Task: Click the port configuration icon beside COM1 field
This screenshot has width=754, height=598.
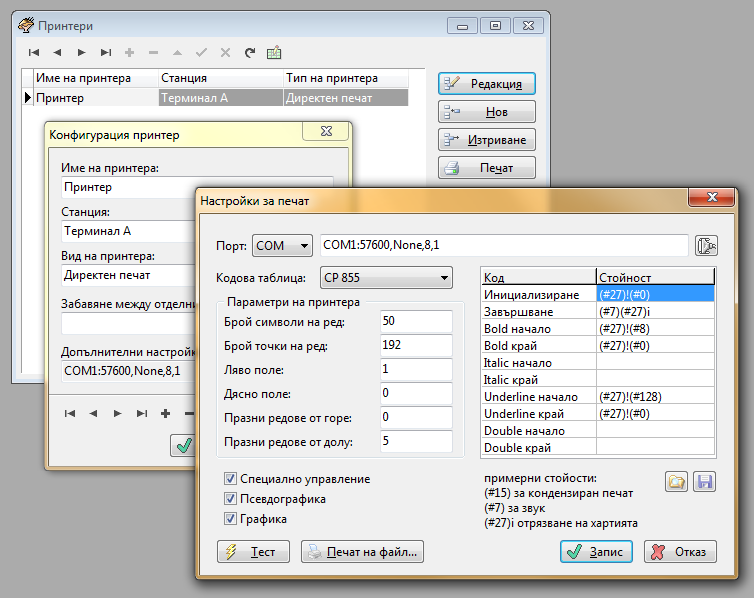Action: (x=707, y=245)
